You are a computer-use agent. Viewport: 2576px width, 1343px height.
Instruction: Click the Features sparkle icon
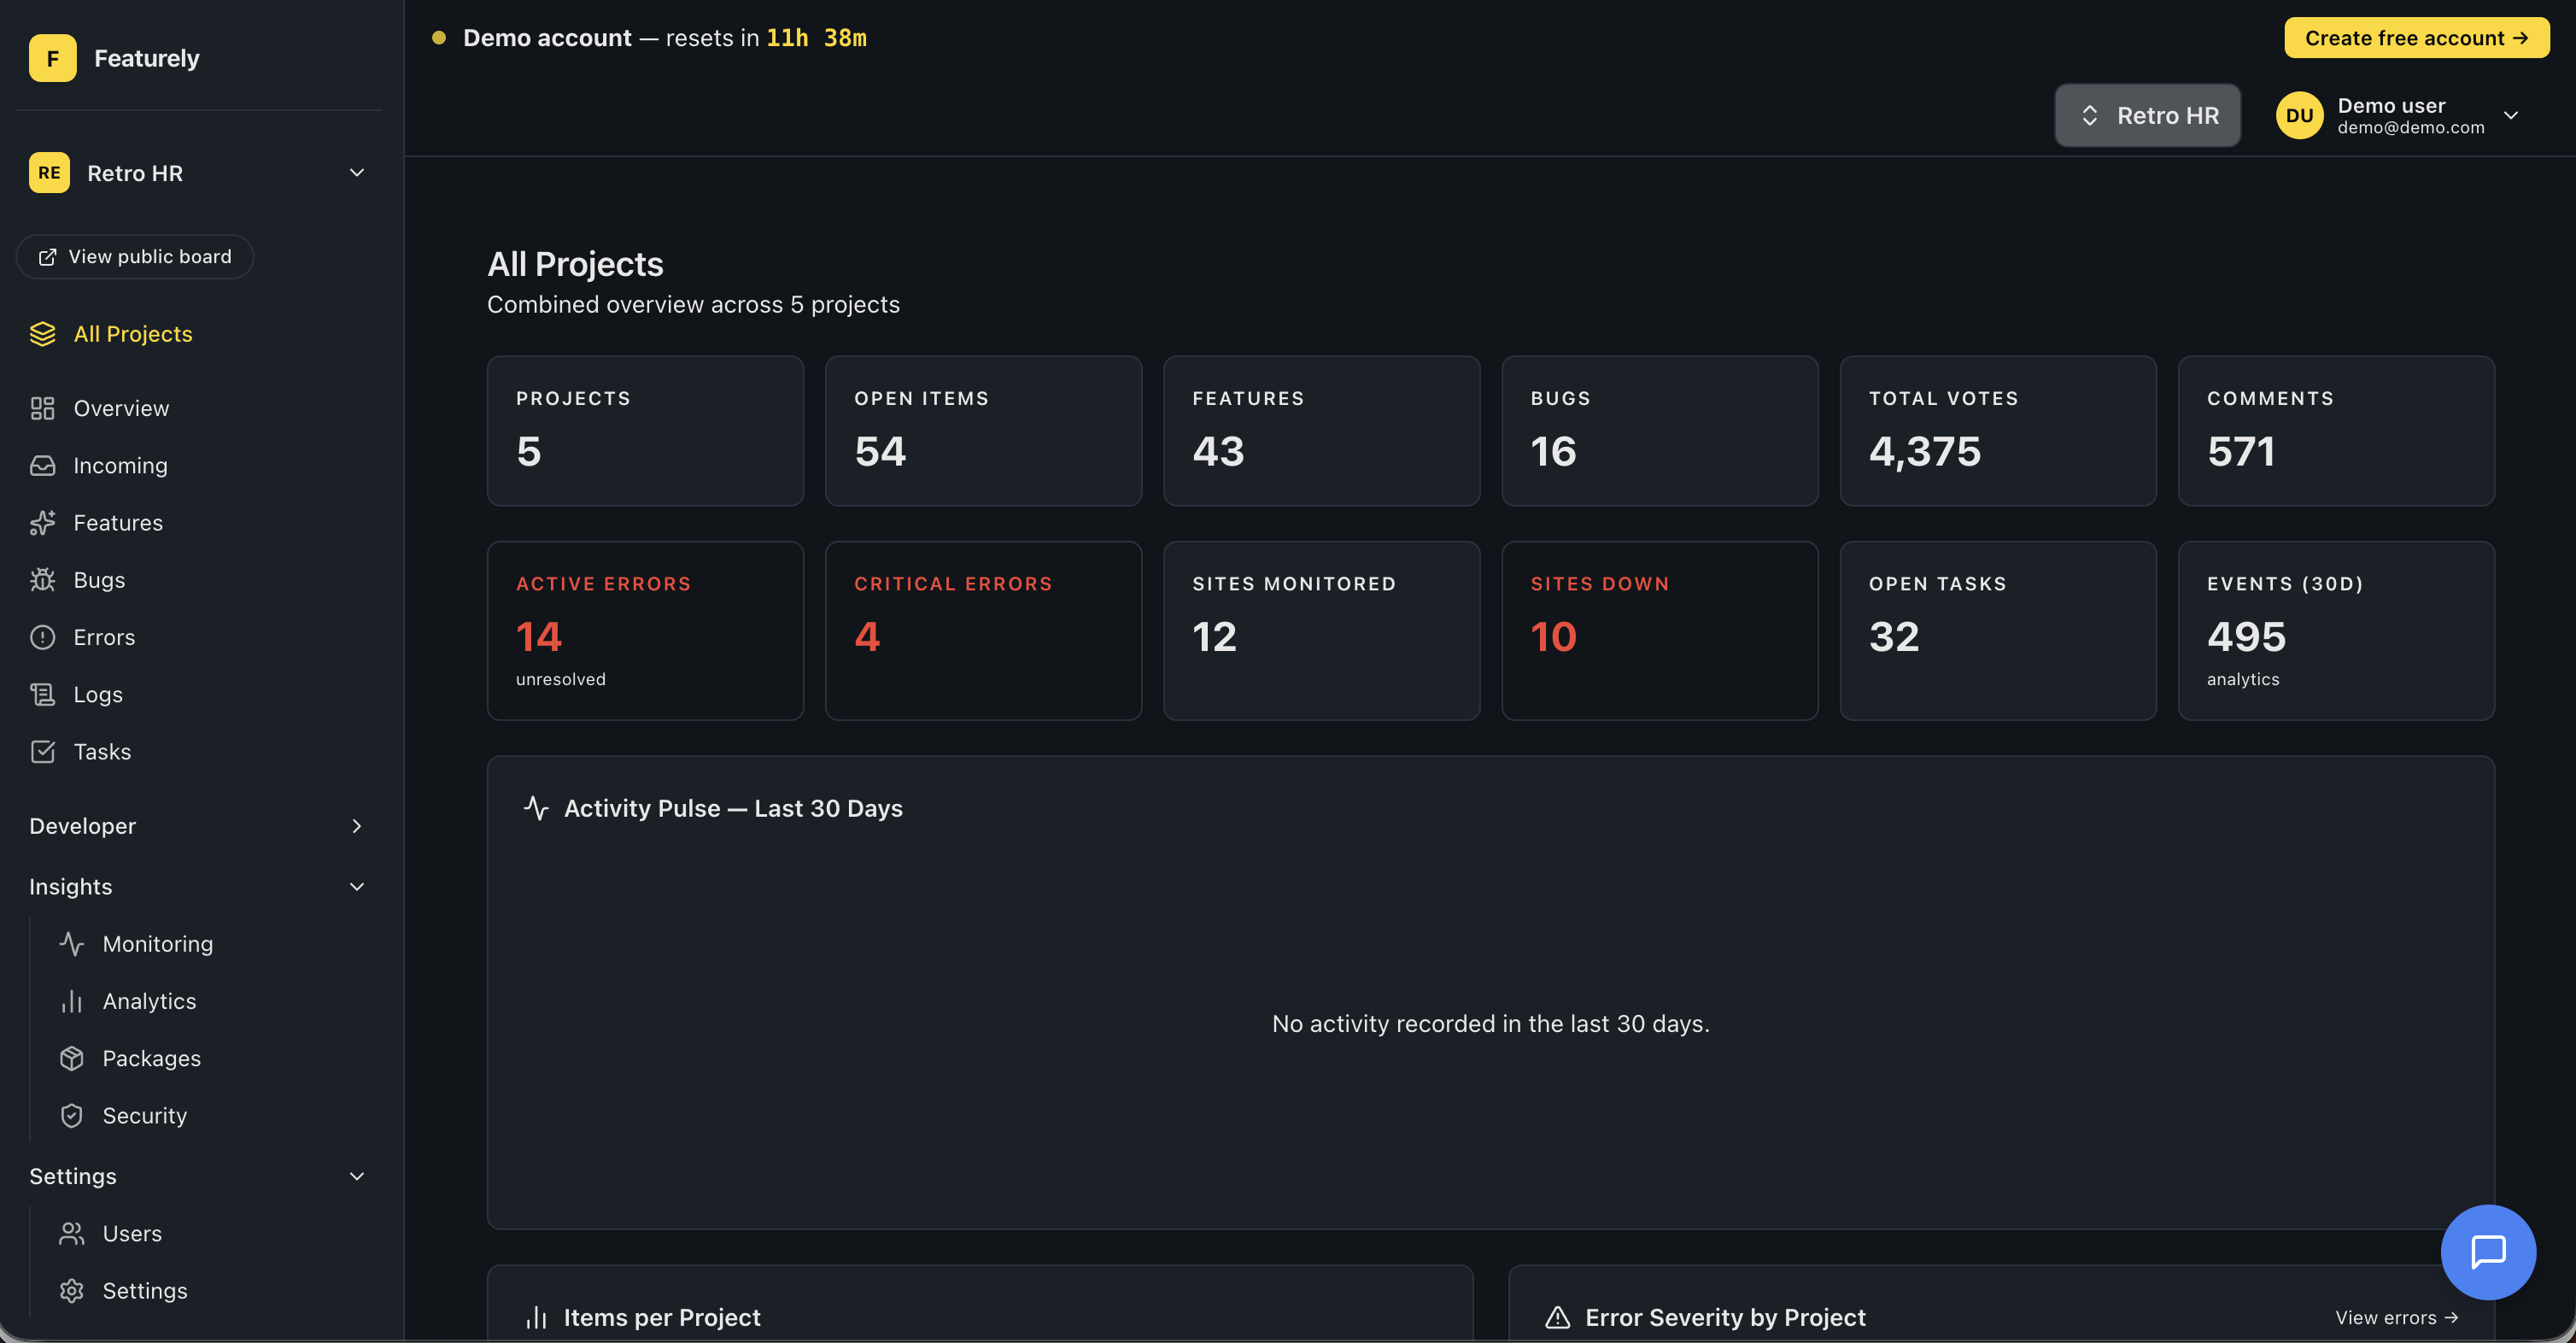[42, 523]
